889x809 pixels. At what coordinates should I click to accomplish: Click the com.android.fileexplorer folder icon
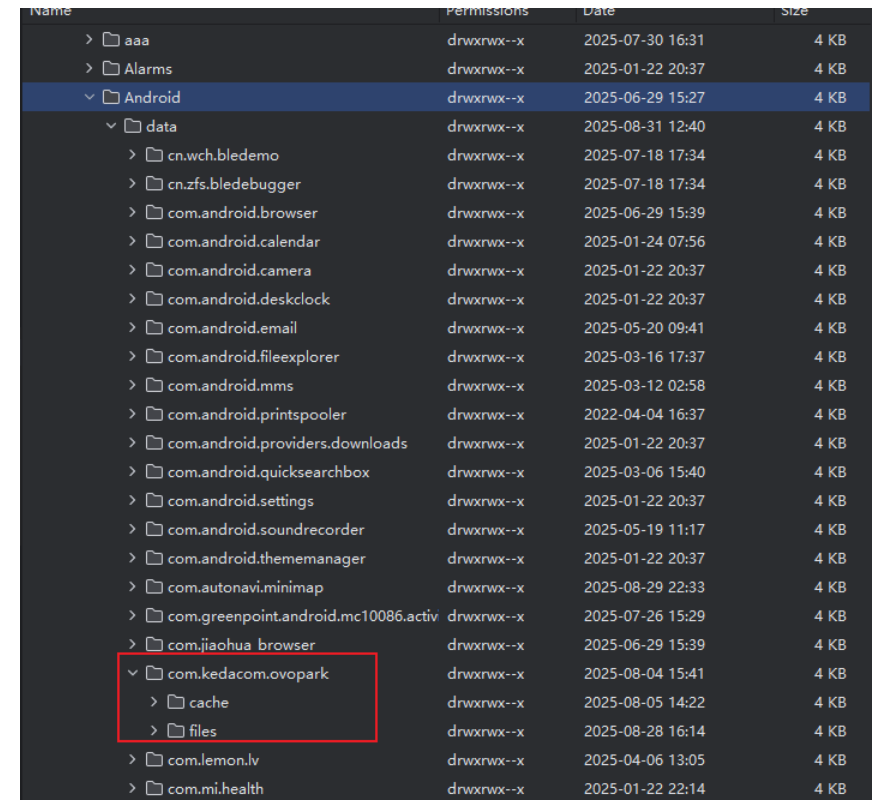[154, 357]
